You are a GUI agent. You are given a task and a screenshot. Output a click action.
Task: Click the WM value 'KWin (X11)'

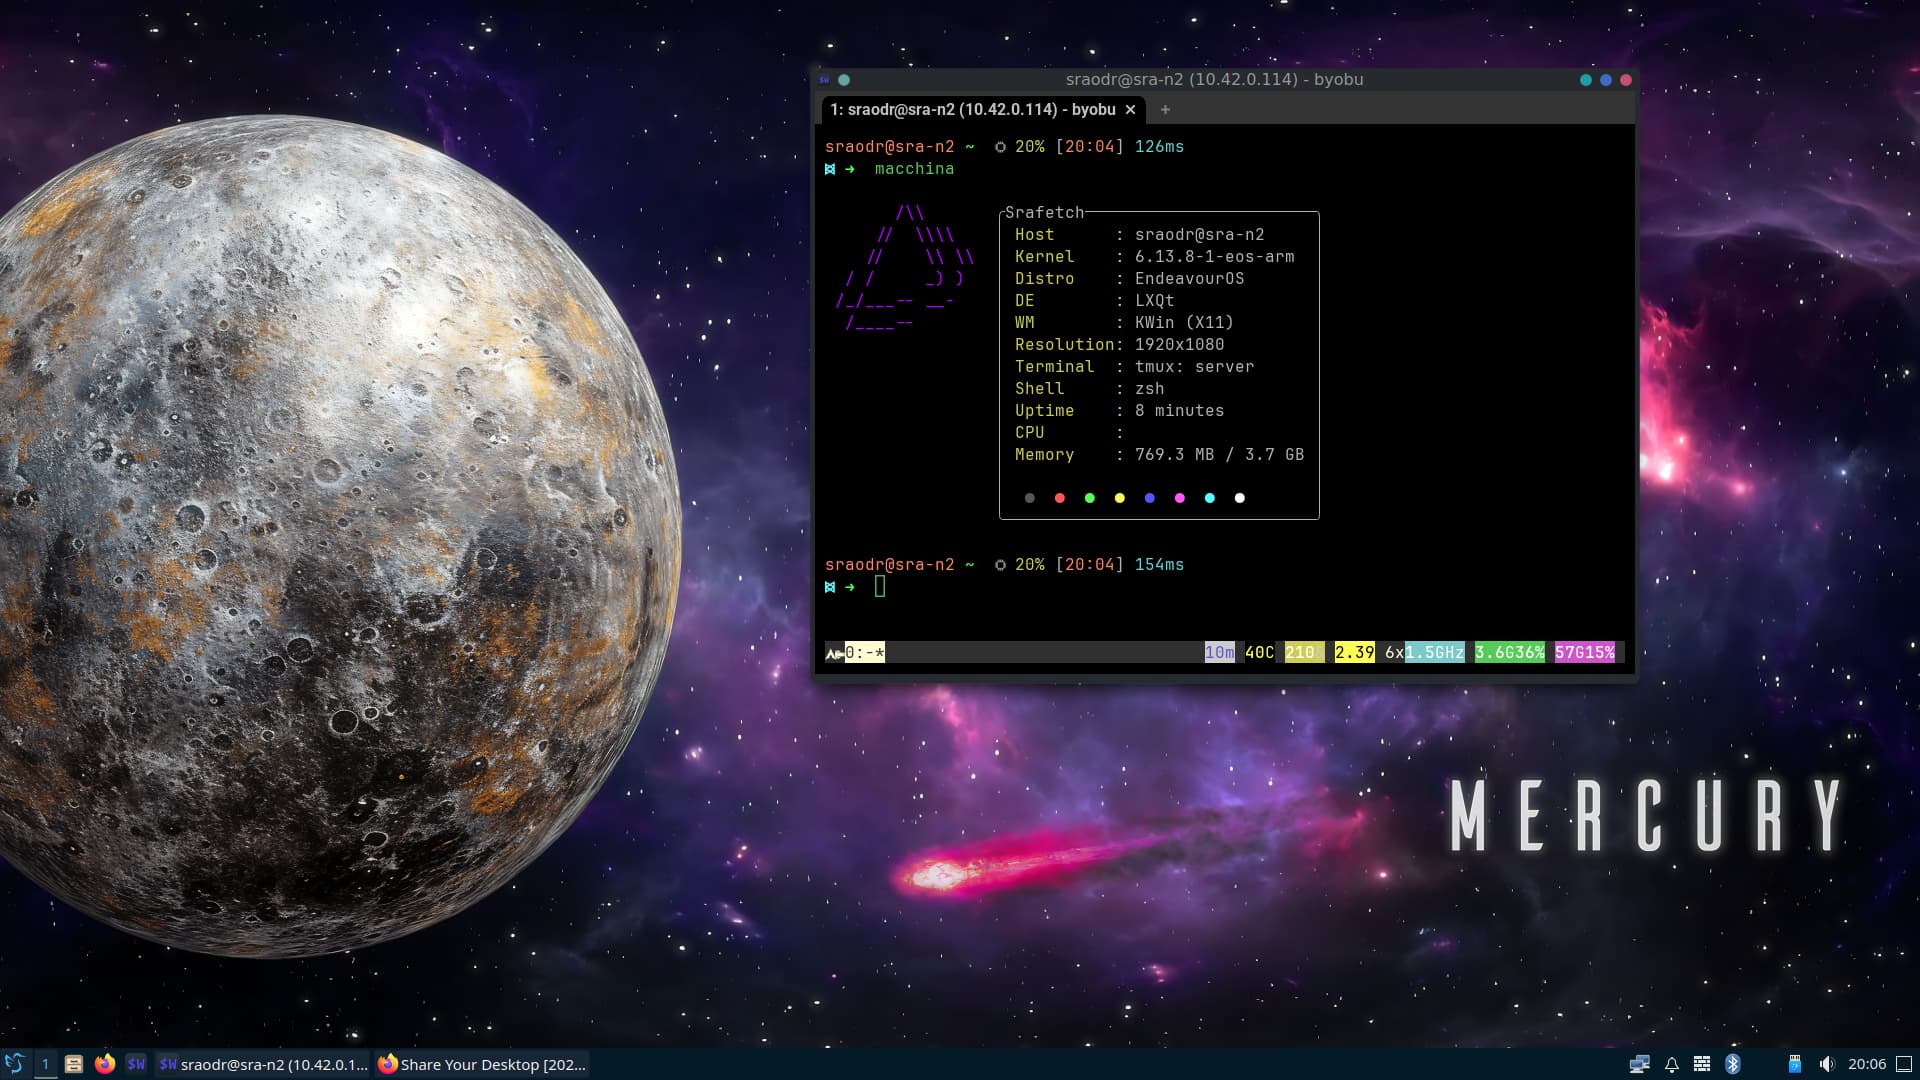pos(1184,323)
